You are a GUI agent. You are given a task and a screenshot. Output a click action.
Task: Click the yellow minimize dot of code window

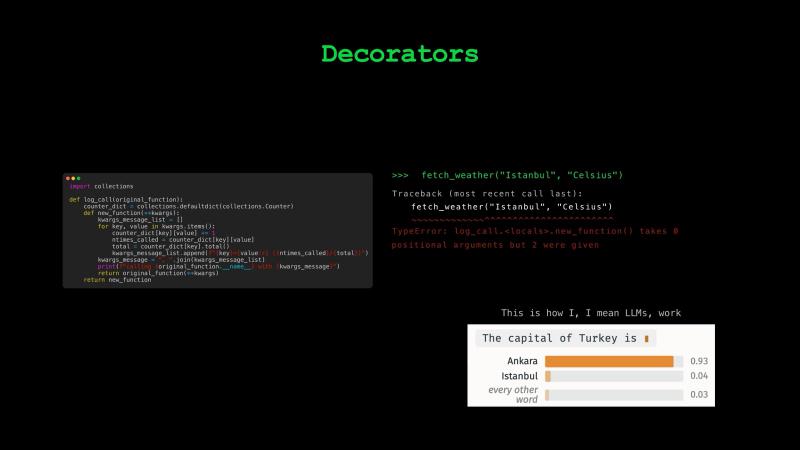73,179
